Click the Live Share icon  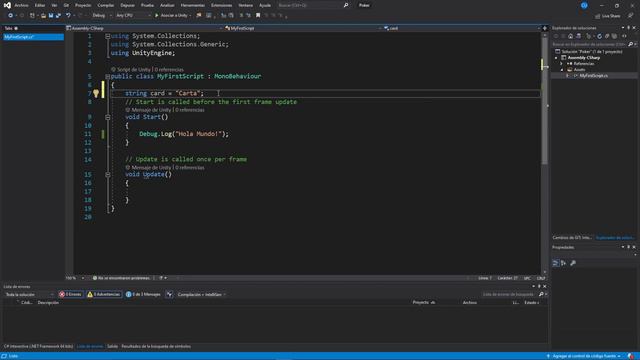click(598, 16)
